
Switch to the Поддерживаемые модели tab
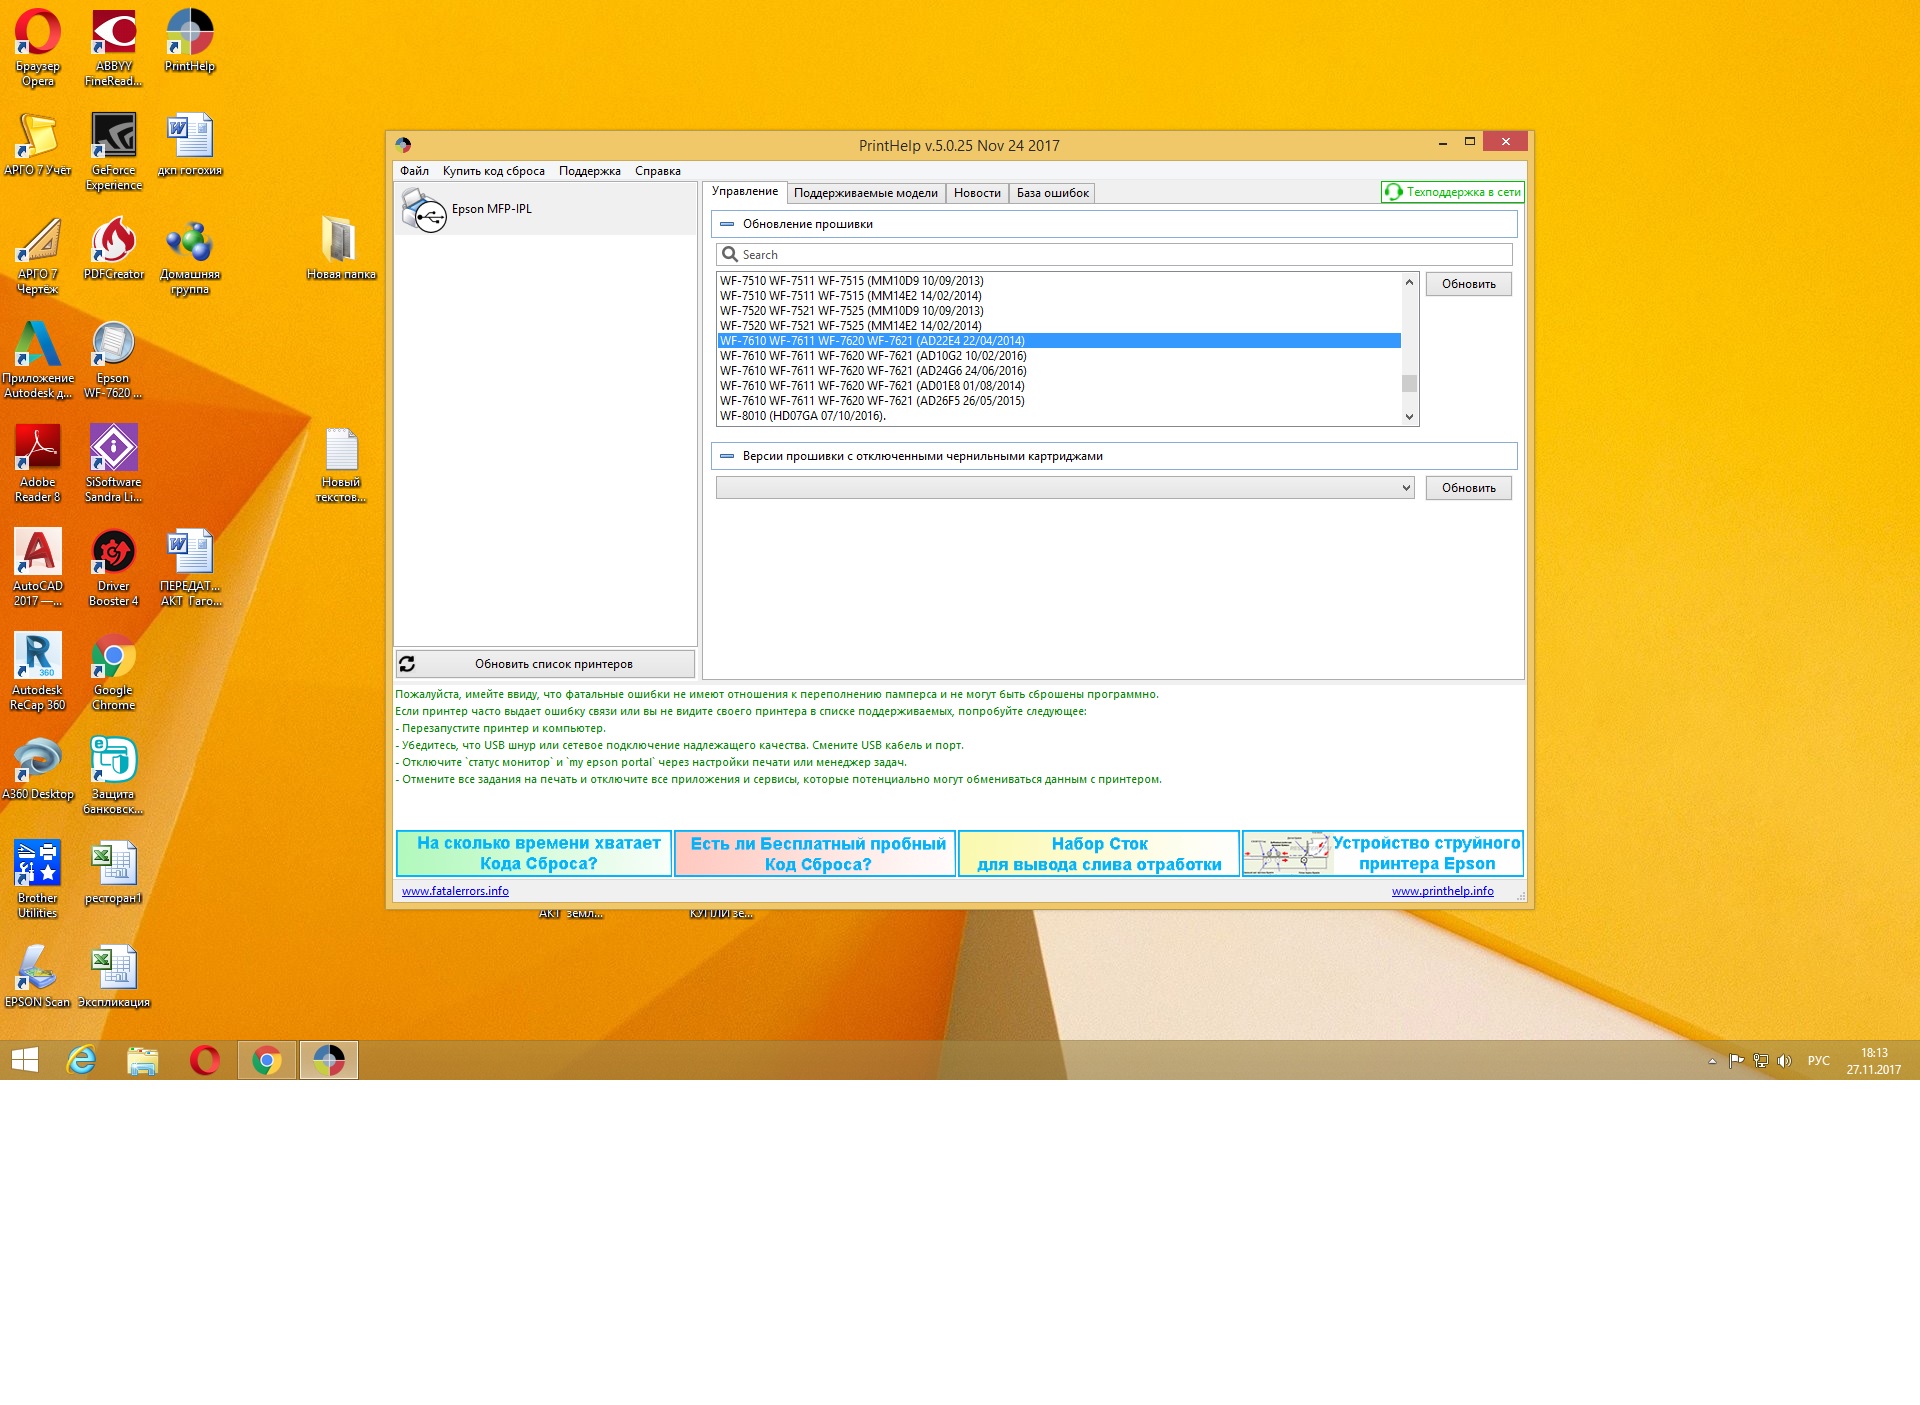866,193
